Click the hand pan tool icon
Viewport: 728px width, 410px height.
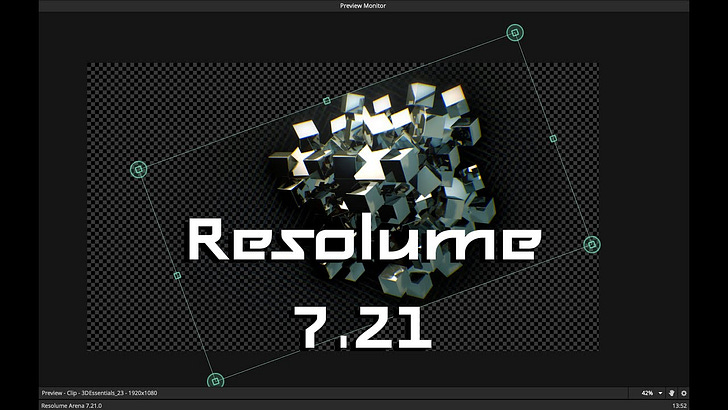coord(671,393)
